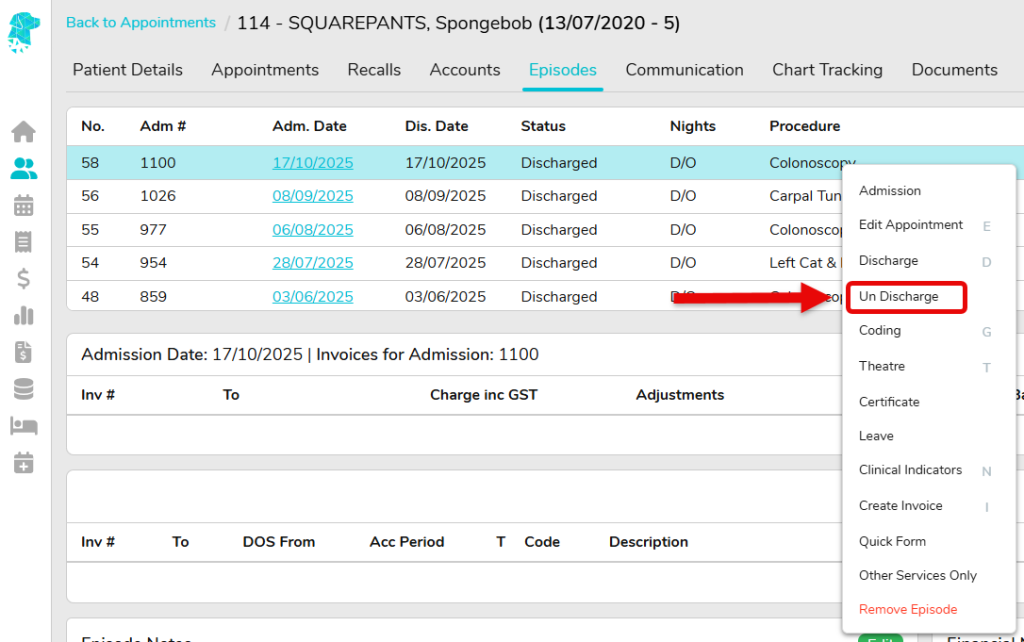Open the Patients people icon in the sidebar
Image resolution: width=1024 pixels, height=642 pixels.
(x=23, y=169)
